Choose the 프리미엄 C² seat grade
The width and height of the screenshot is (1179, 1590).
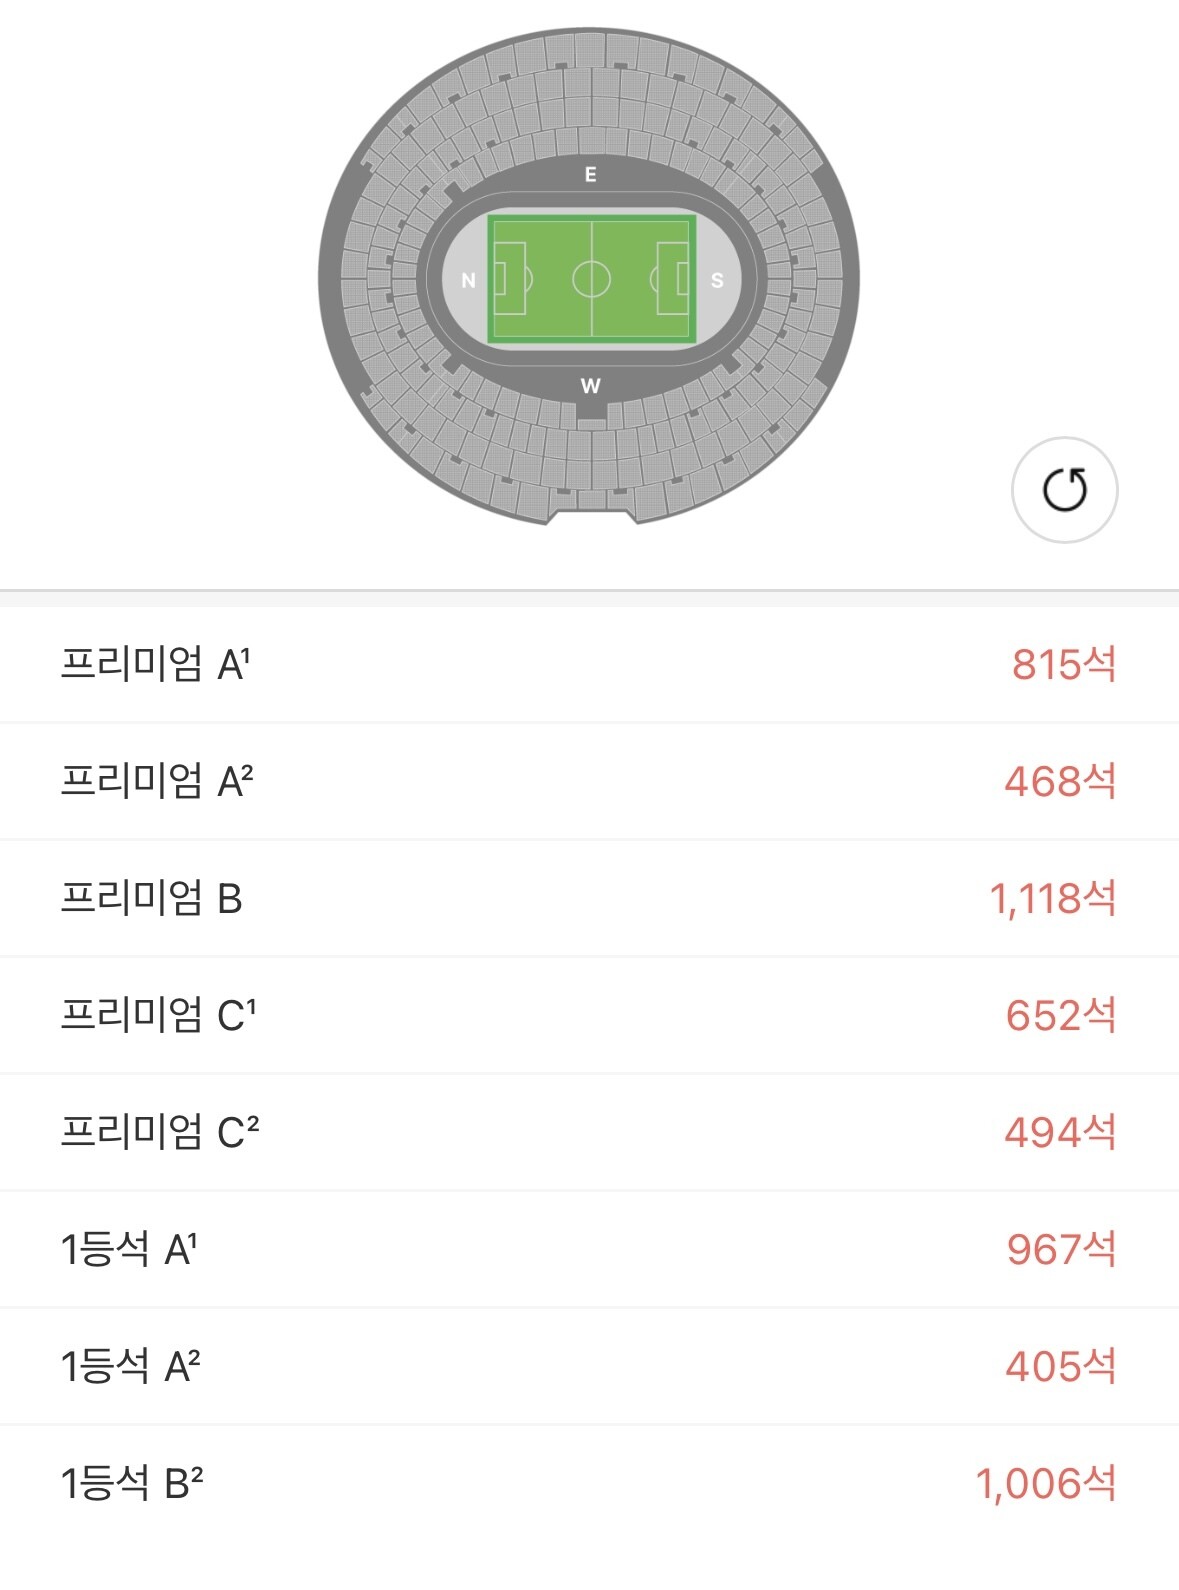(x=589, y=1132)
